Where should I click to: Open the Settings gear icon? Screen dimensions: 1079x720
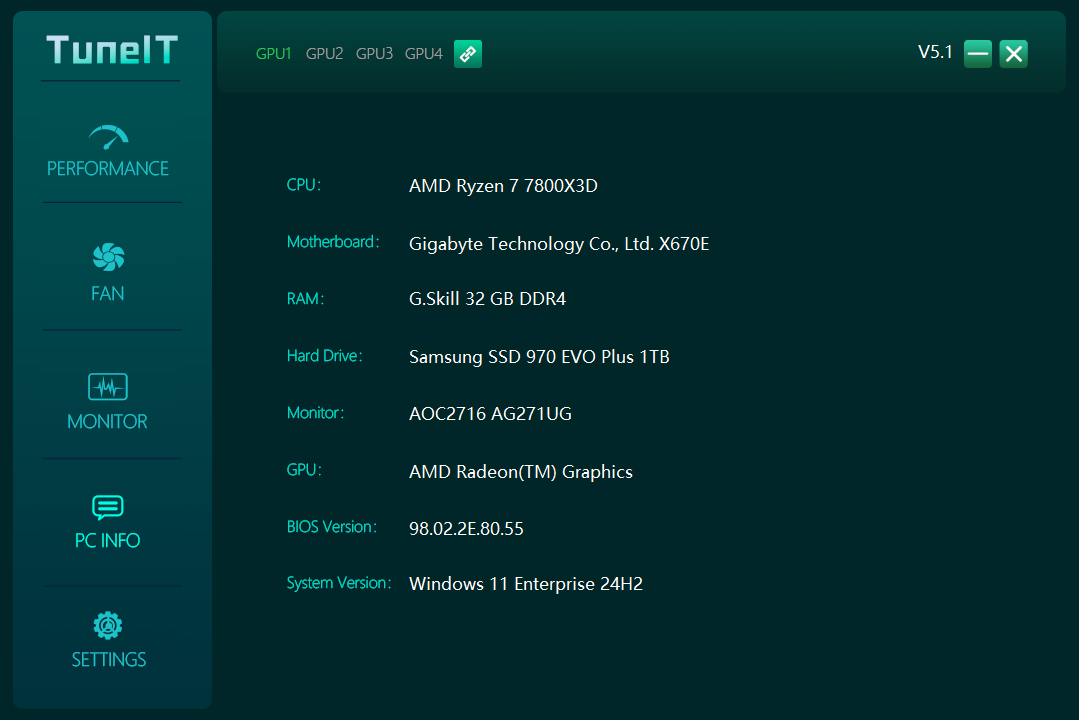pyautogui.click(x=108, y=626)
